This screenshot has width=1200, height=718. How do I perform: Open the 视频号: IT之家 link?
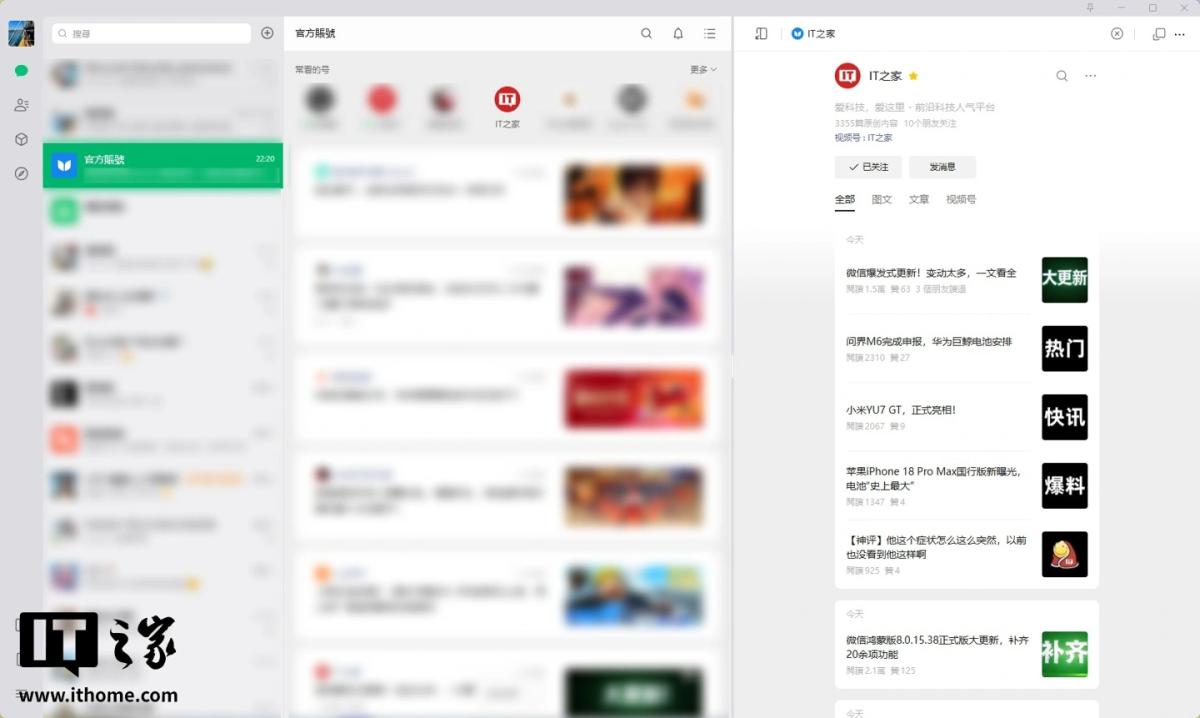863,138
